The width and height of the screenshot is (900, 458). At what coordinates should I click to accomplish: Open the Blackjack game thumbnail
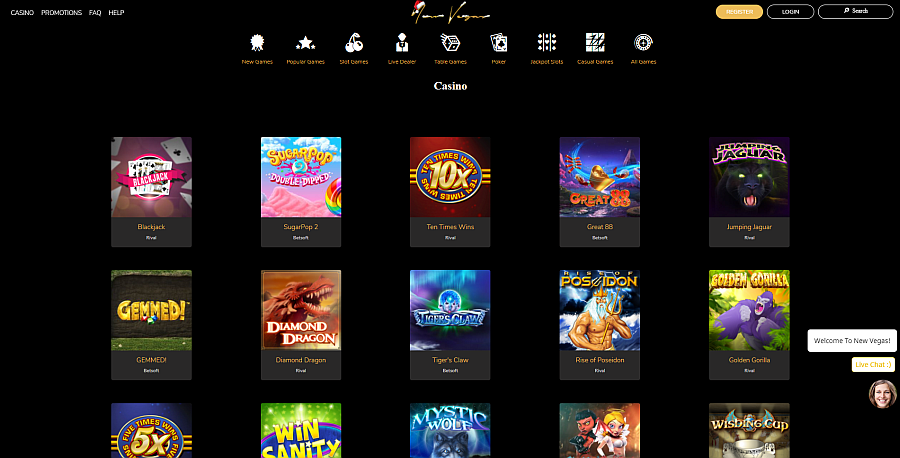(x=152, y=177)
